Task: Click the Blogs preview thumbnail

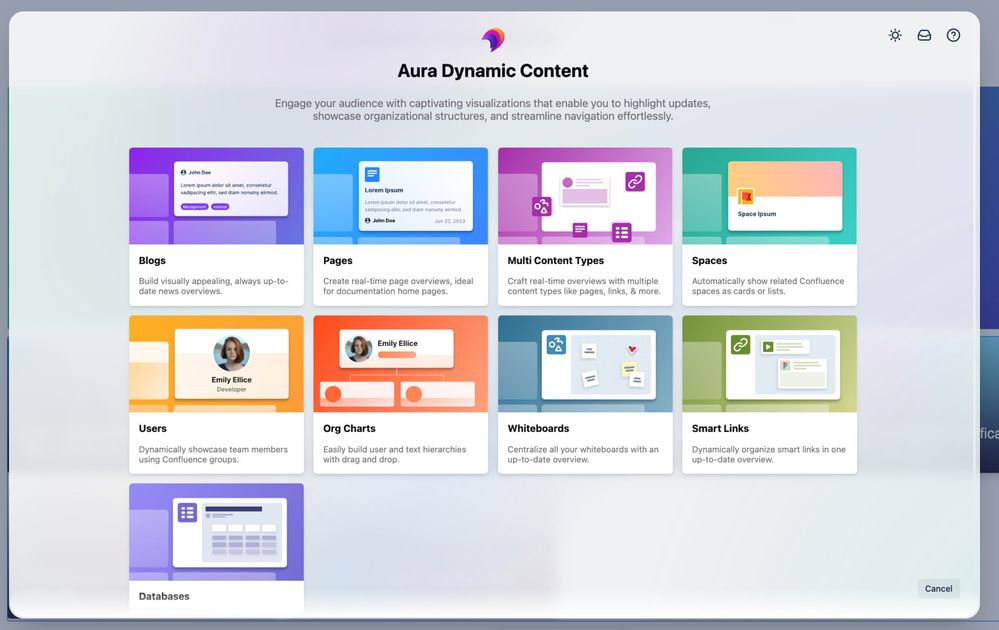Action: [215, 196]
